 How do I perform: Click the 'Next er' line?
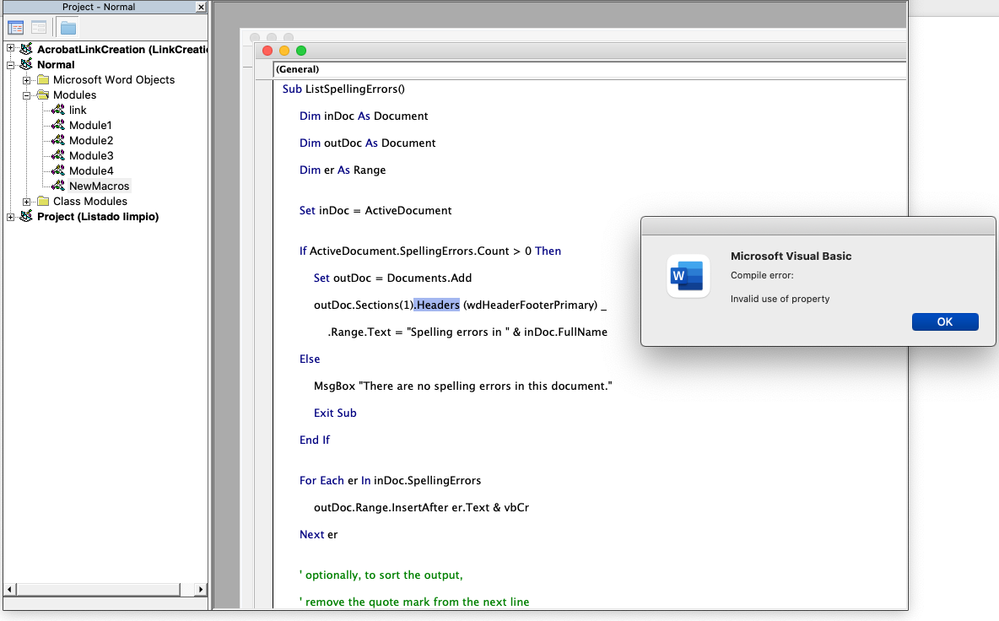319,535
